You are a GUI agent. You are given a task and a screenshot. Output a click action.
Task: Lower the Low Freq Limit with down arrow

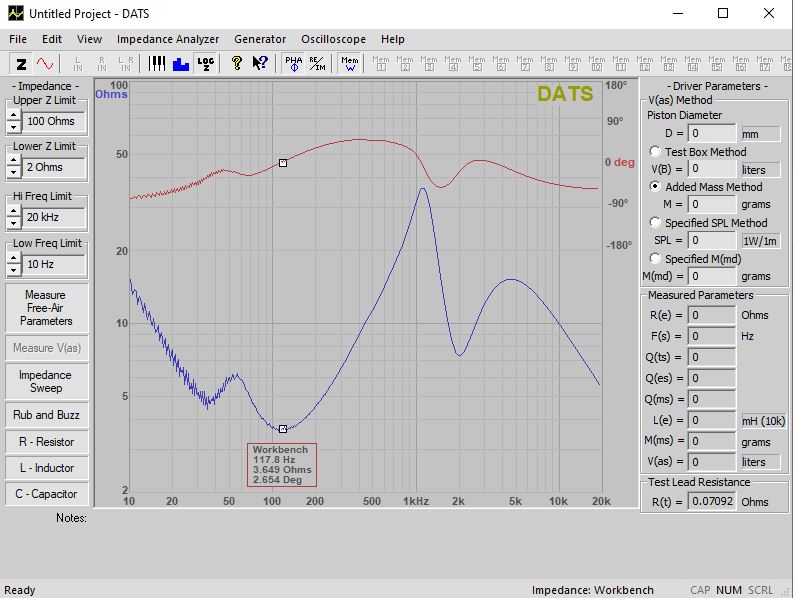coord(14,270)
